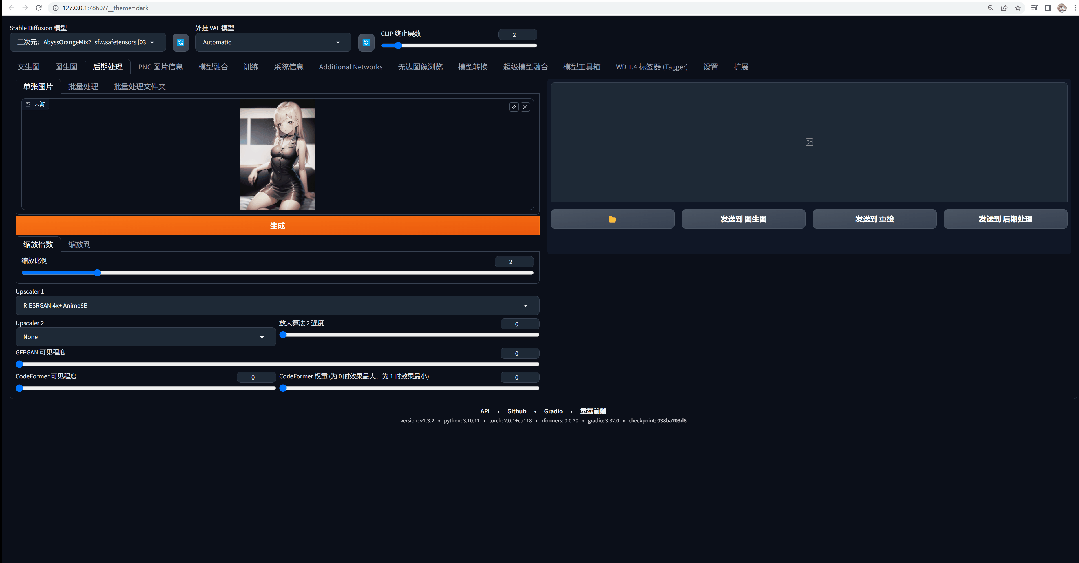
Task: Adjust the CodeFormer visibility slider
Action: (x=145, y=388)
